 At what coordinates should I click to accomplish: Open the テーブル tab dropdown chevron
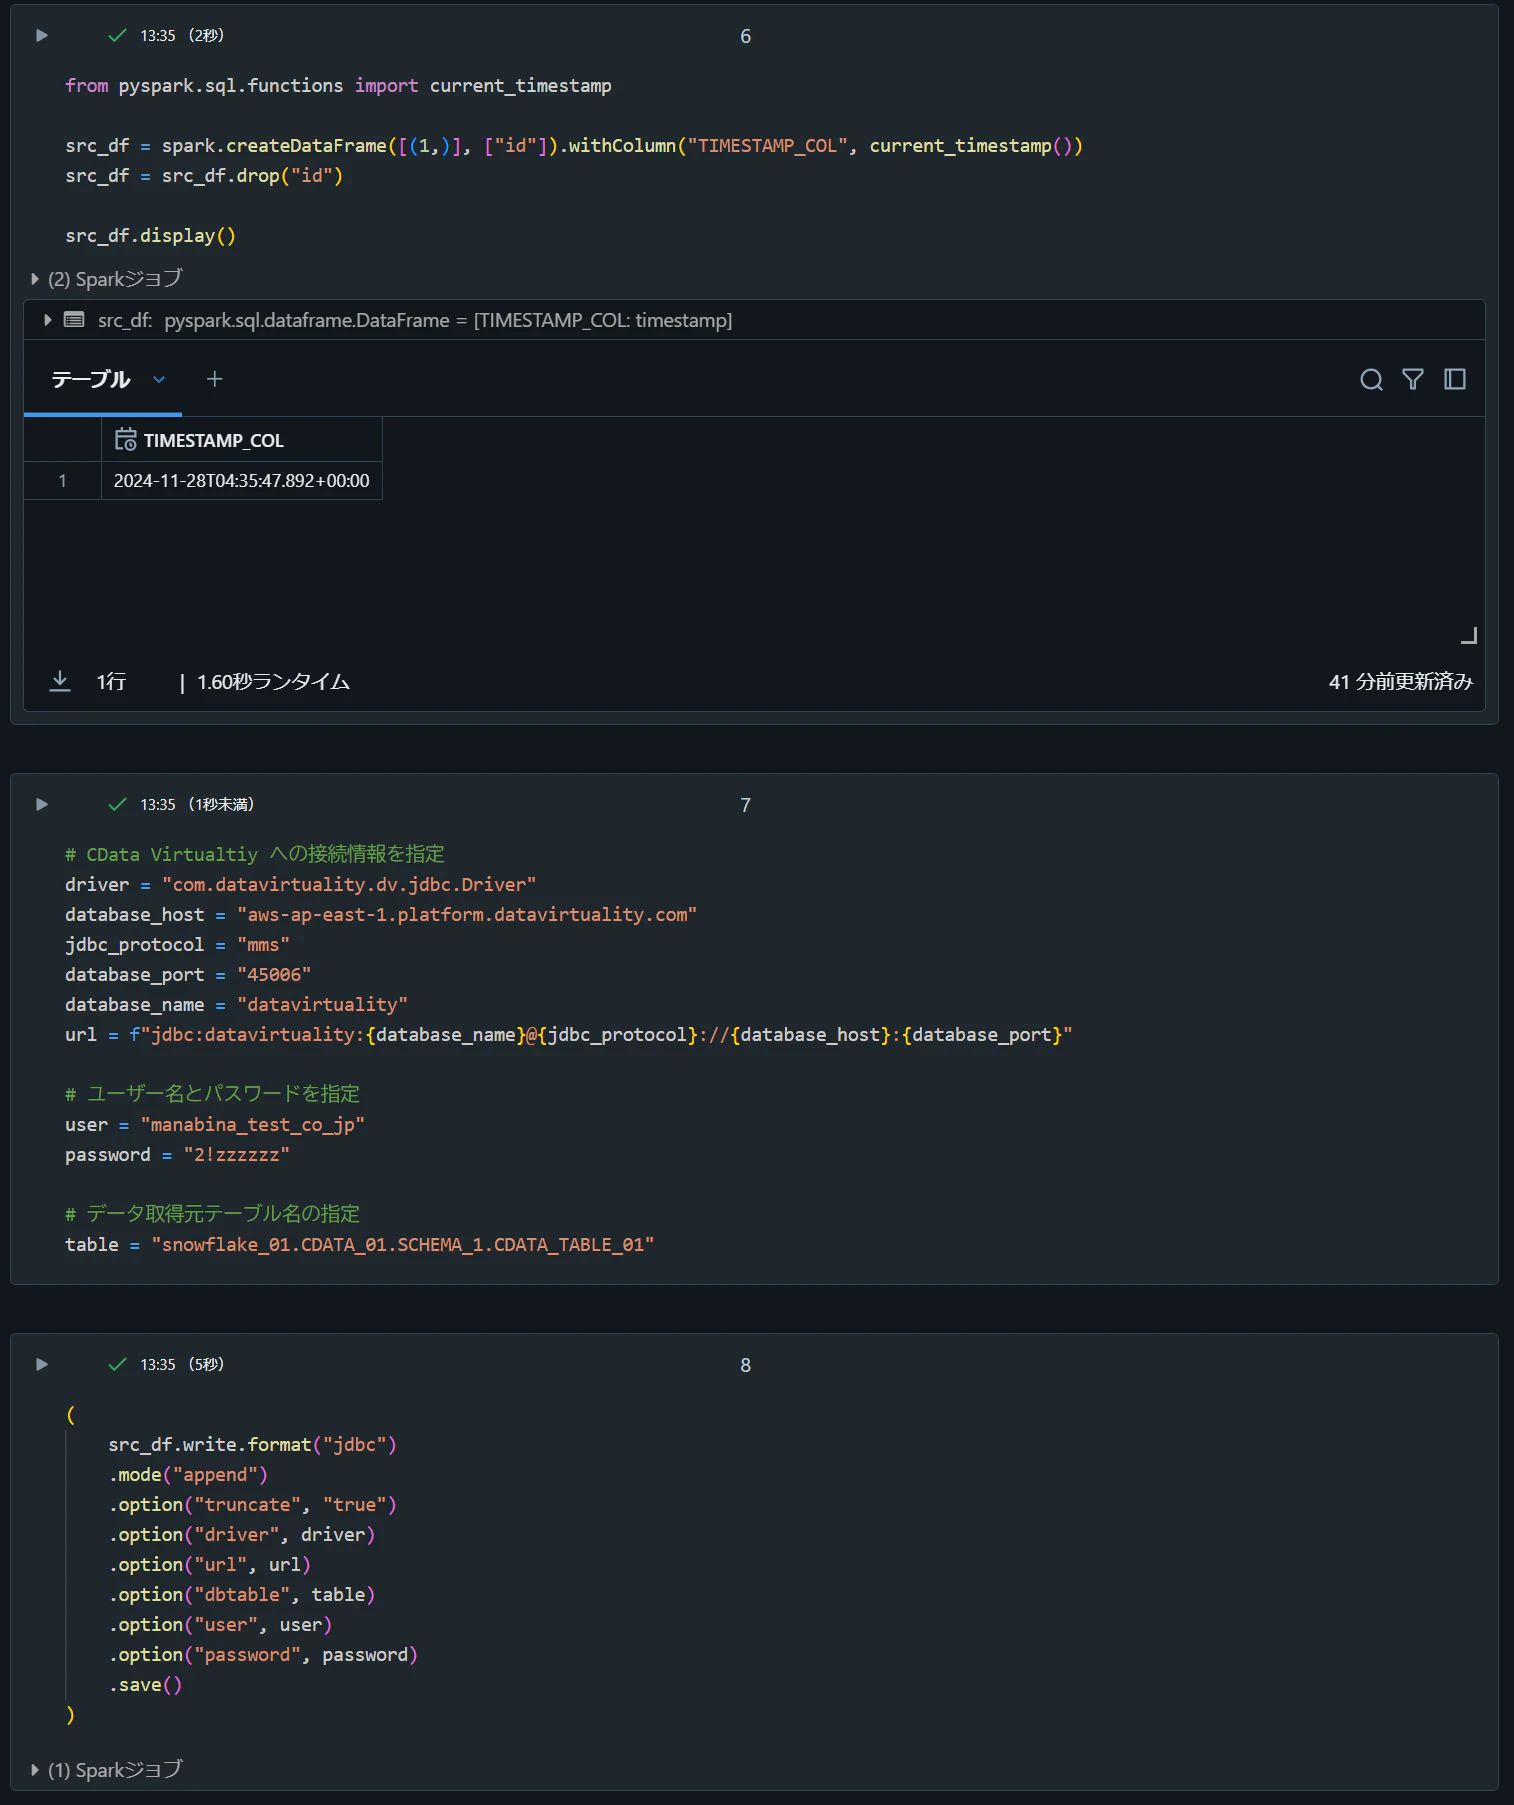click(x=159, y=379)
